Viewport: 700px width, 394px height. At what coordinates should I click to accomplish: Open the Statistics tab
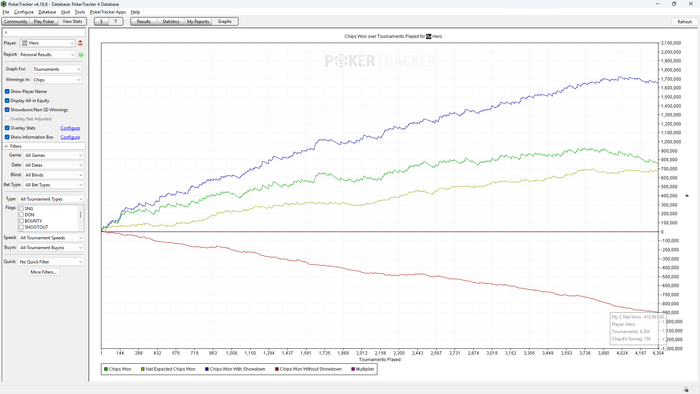click(x=171, y=21)
